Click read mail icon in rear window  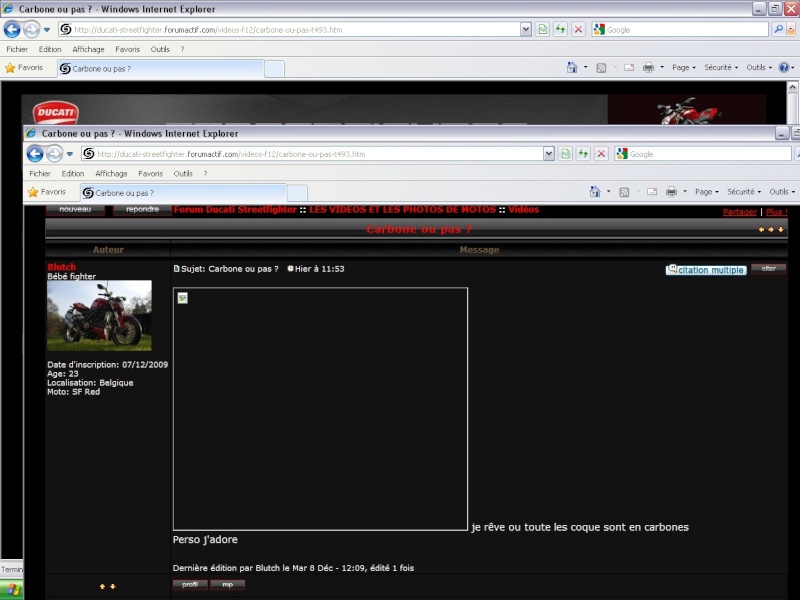click(x=629, y=67)
